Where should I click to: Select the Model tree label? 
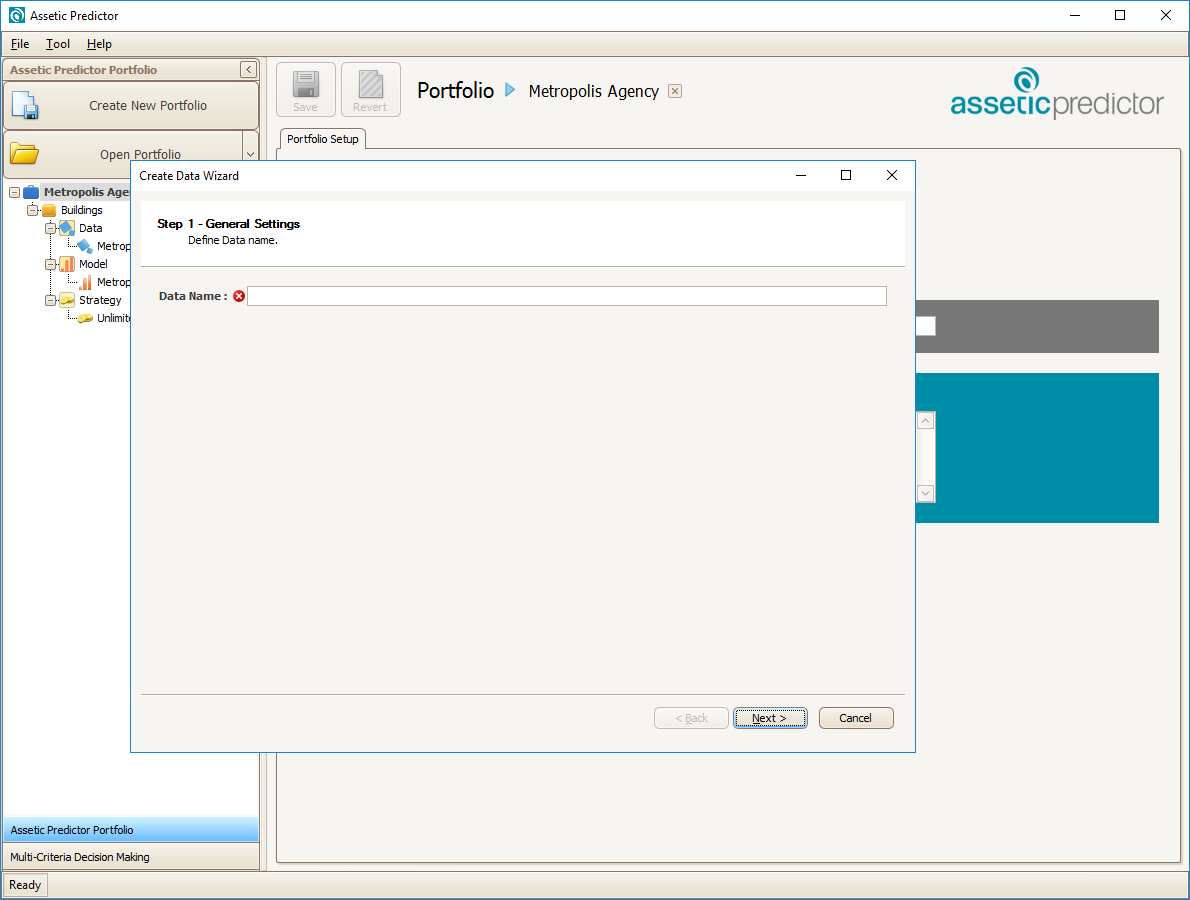[x=93, y=264]
